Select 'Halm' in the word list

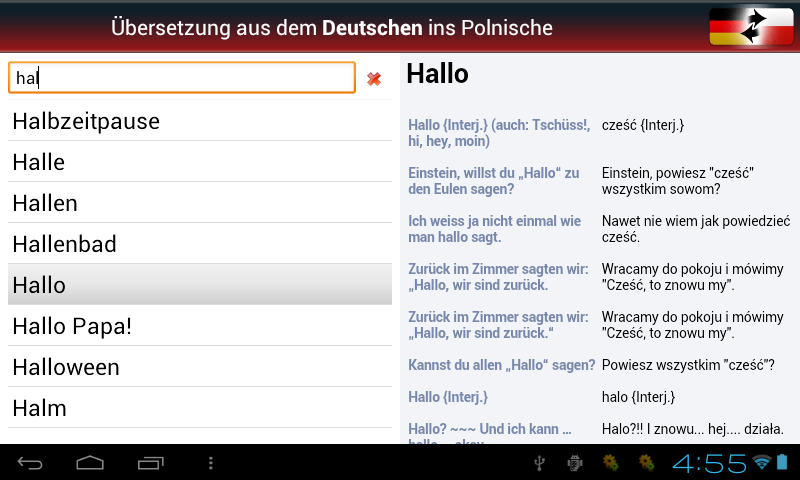click(200, 408)
